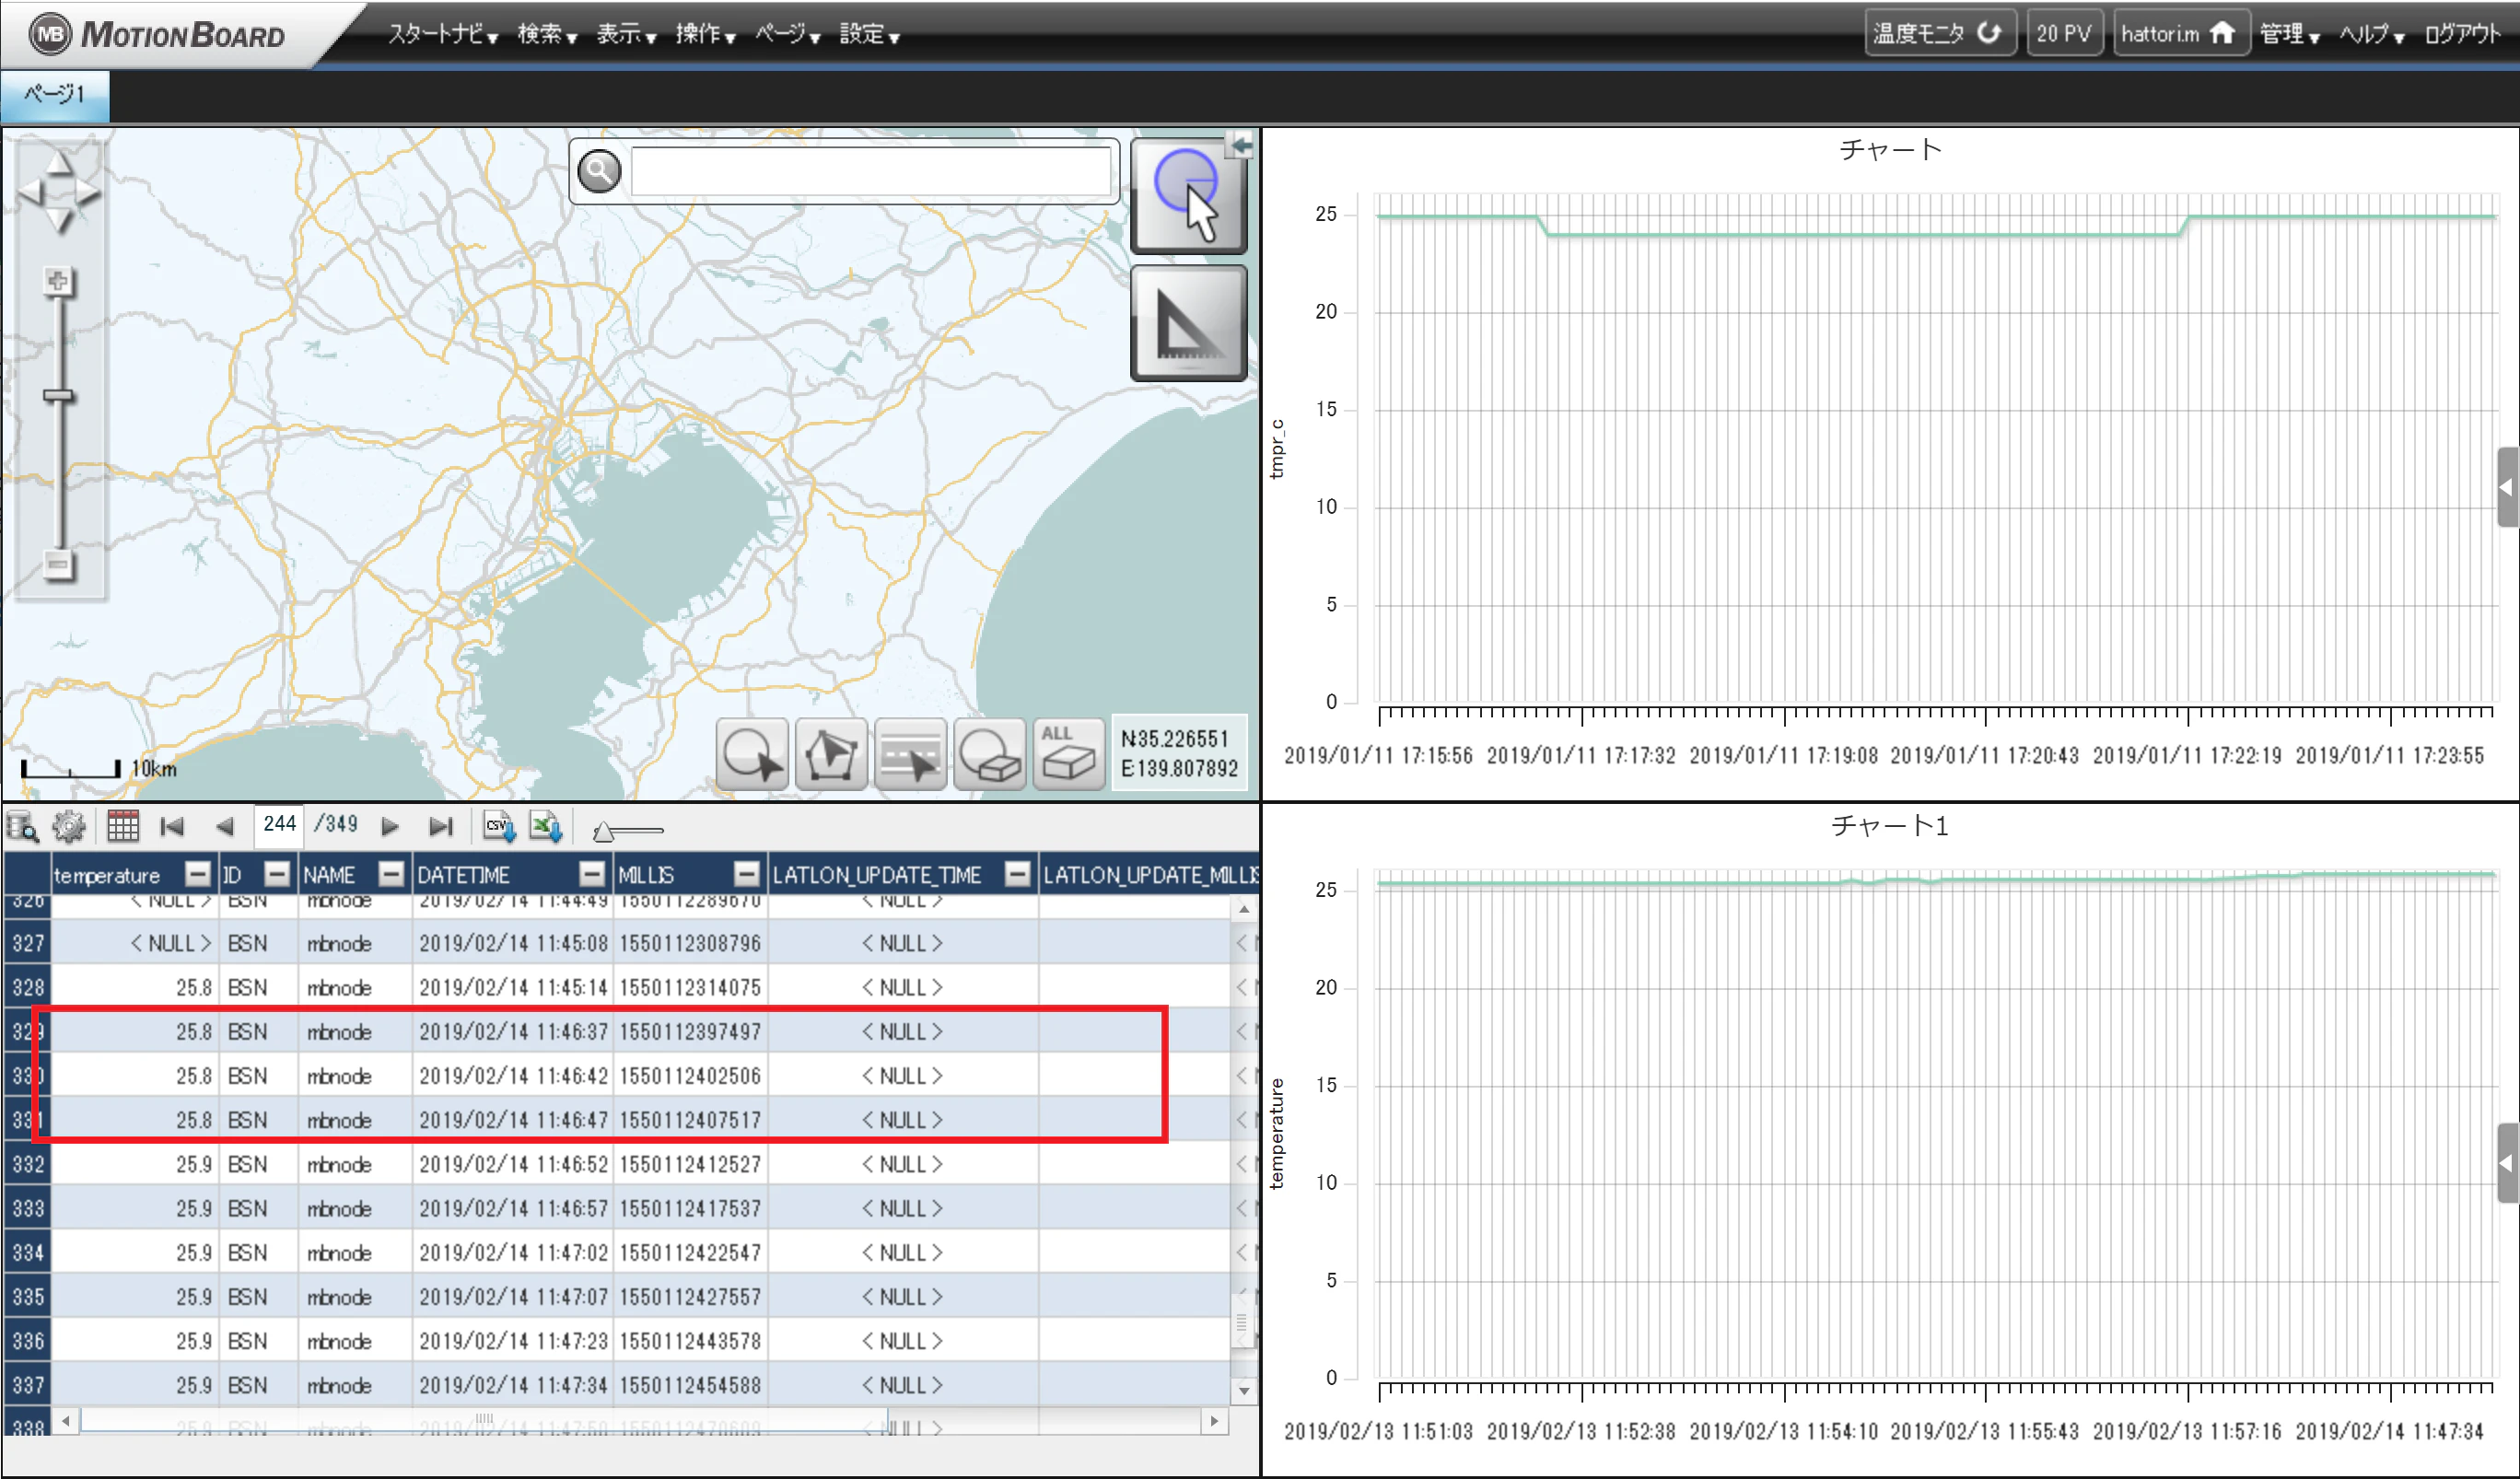Click the circle-pointer area select tool
Image resolution: width=2520 pixels, height=1479 pixels.
click(x=752, y=754)
